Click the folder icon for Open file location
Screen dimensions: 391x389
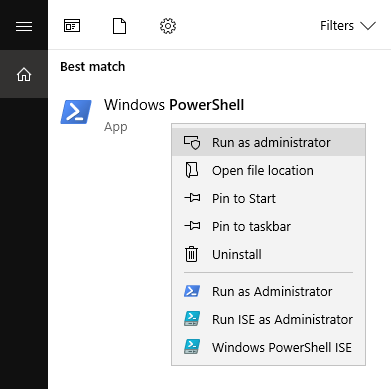pos(191,170)
